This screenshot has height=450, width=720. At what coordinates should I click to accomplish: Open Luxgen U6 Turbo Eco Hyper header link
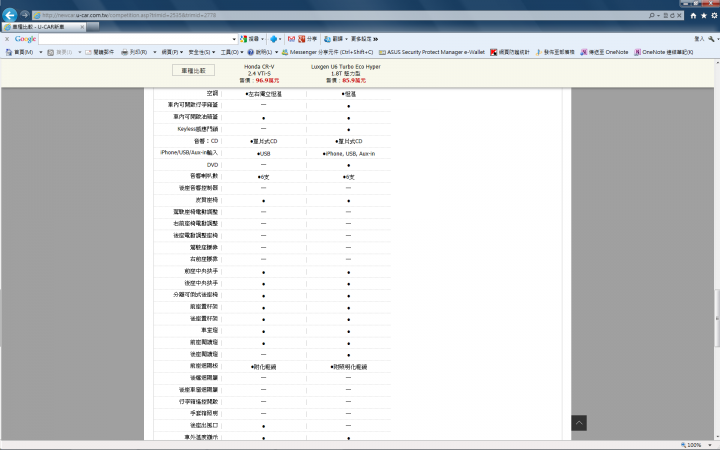346,70
